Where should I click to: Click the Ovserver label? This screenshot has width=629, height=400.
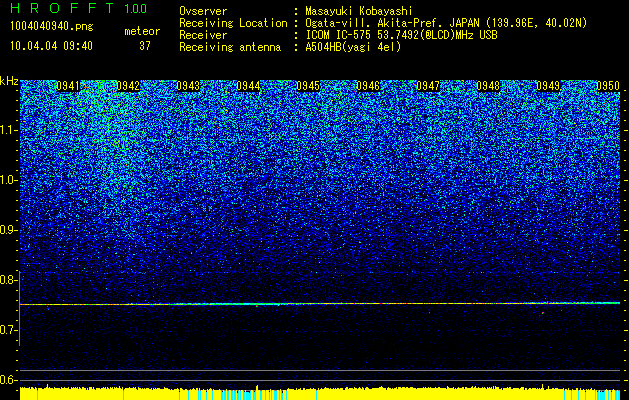tap(203, 11)
